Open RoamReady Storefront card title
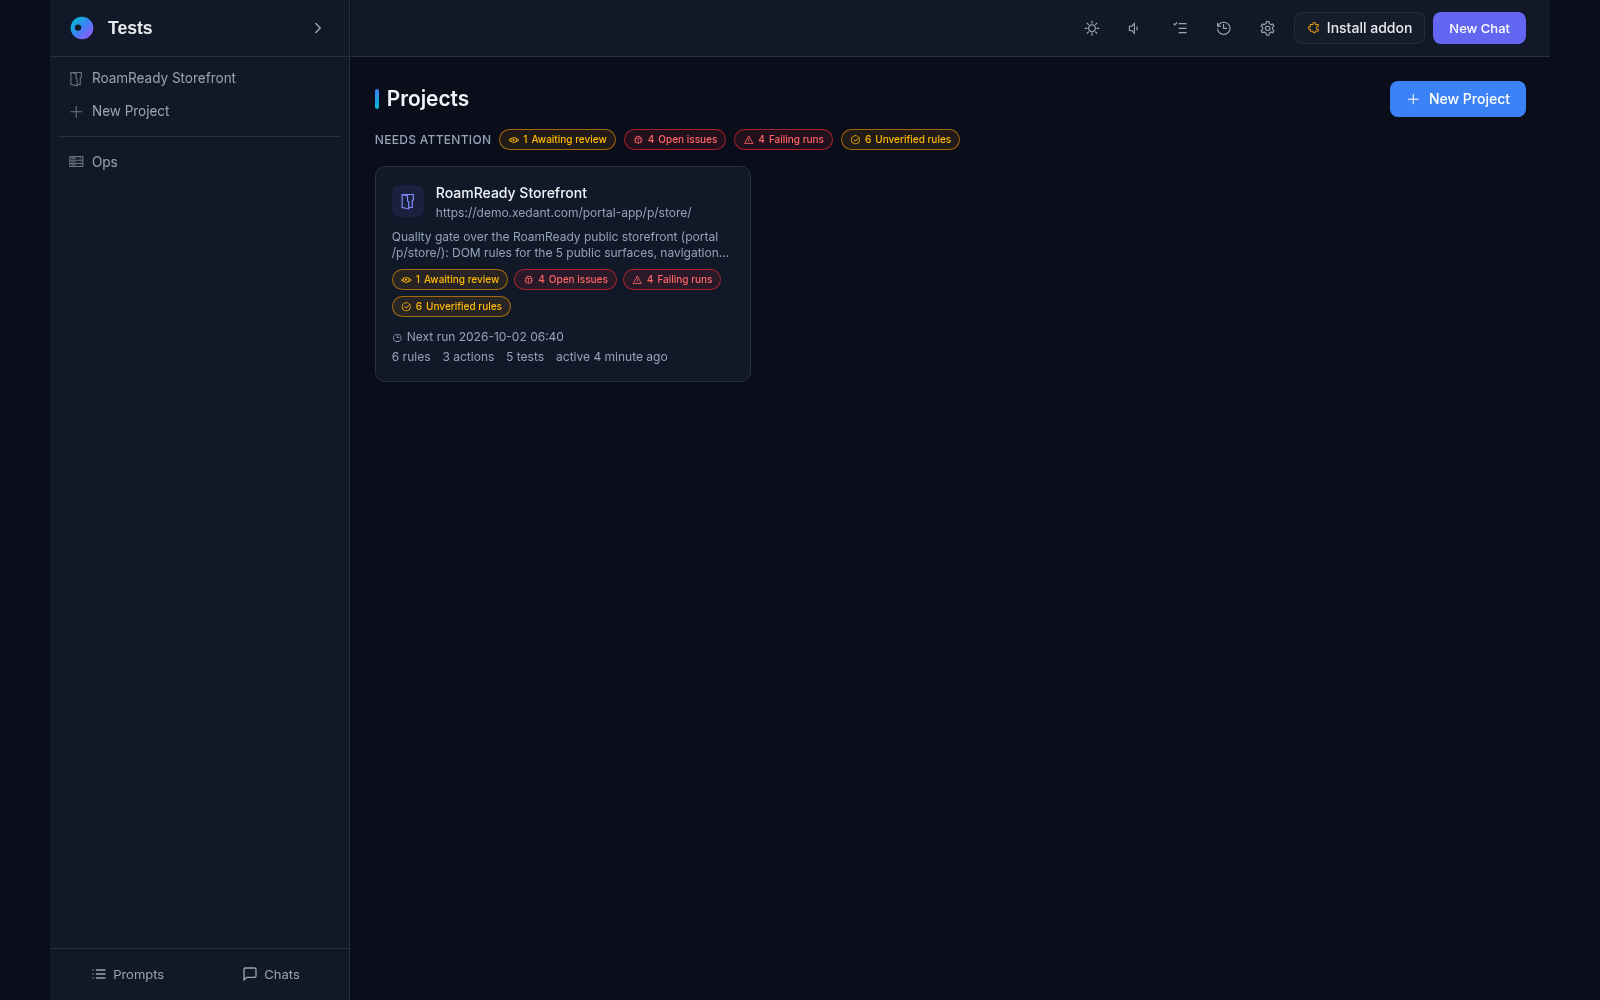This screenshot has height=1000, width=1600. (x=511, y=193)
